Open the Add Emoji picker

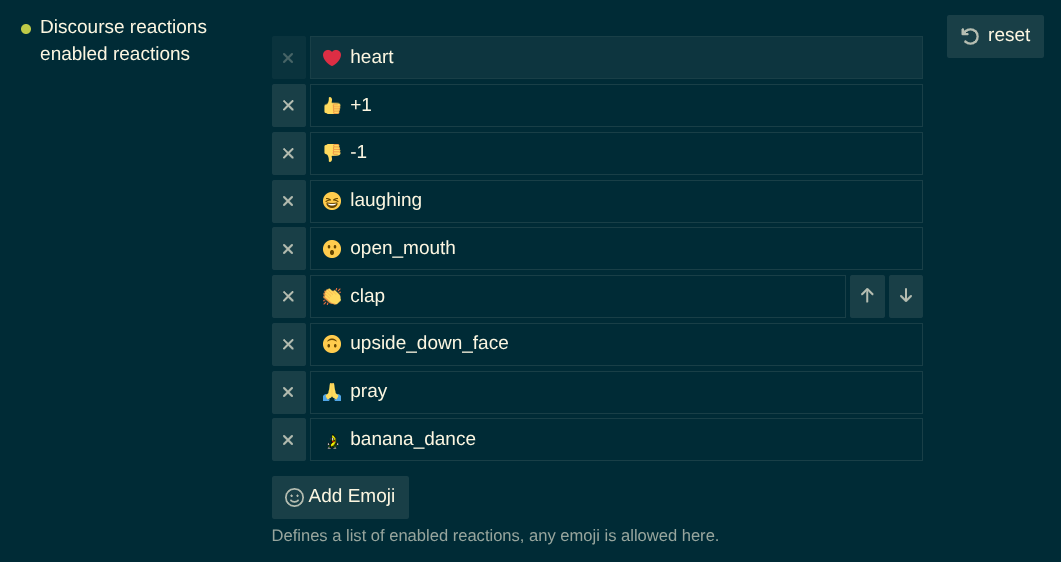pos(340,497)
